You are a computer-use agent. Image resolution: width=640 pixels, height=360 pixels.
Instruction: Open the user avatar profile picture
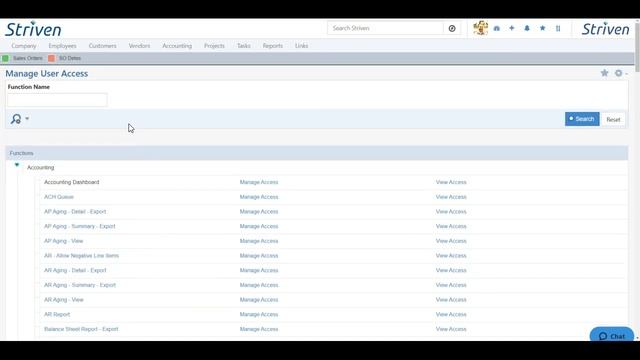coord(480,28)
